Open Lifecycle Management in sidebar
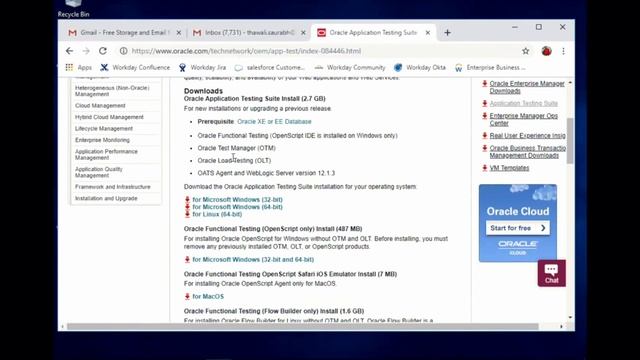The height and width of the screenshot is (360, 640). [x=104, y=129]
